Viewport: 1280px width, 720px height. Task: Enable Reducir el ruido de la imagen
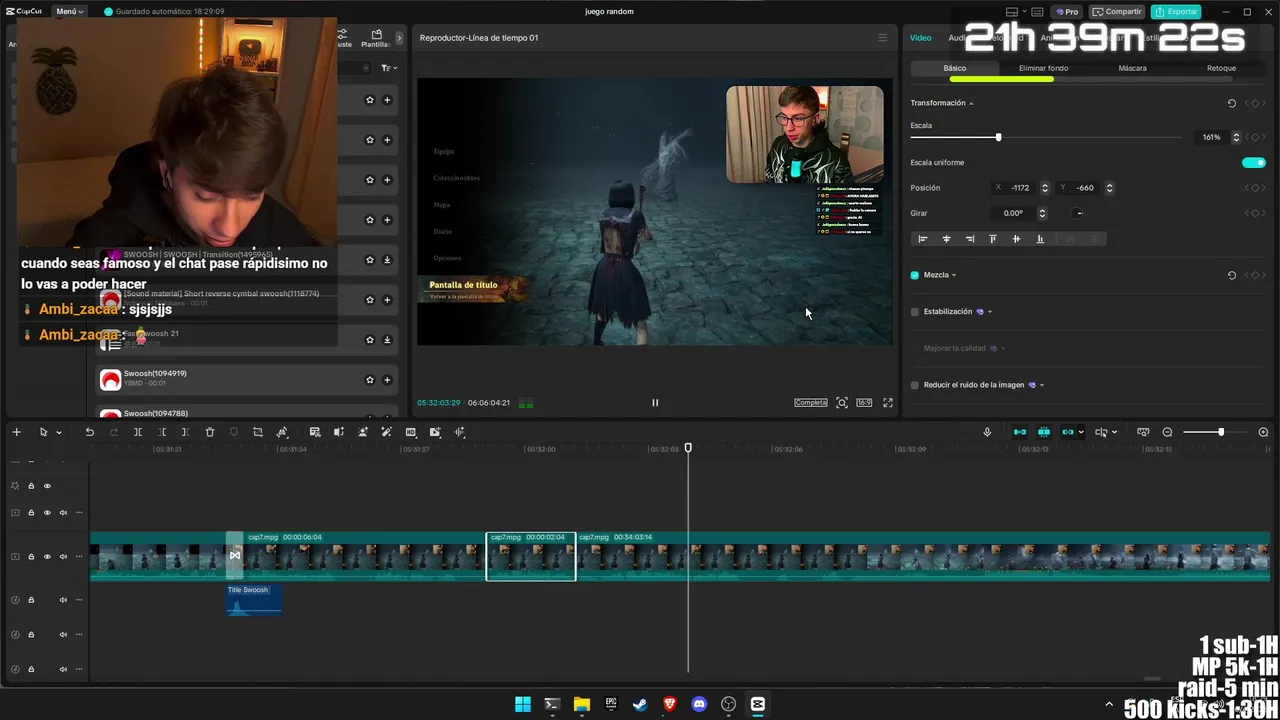[915, 385]
